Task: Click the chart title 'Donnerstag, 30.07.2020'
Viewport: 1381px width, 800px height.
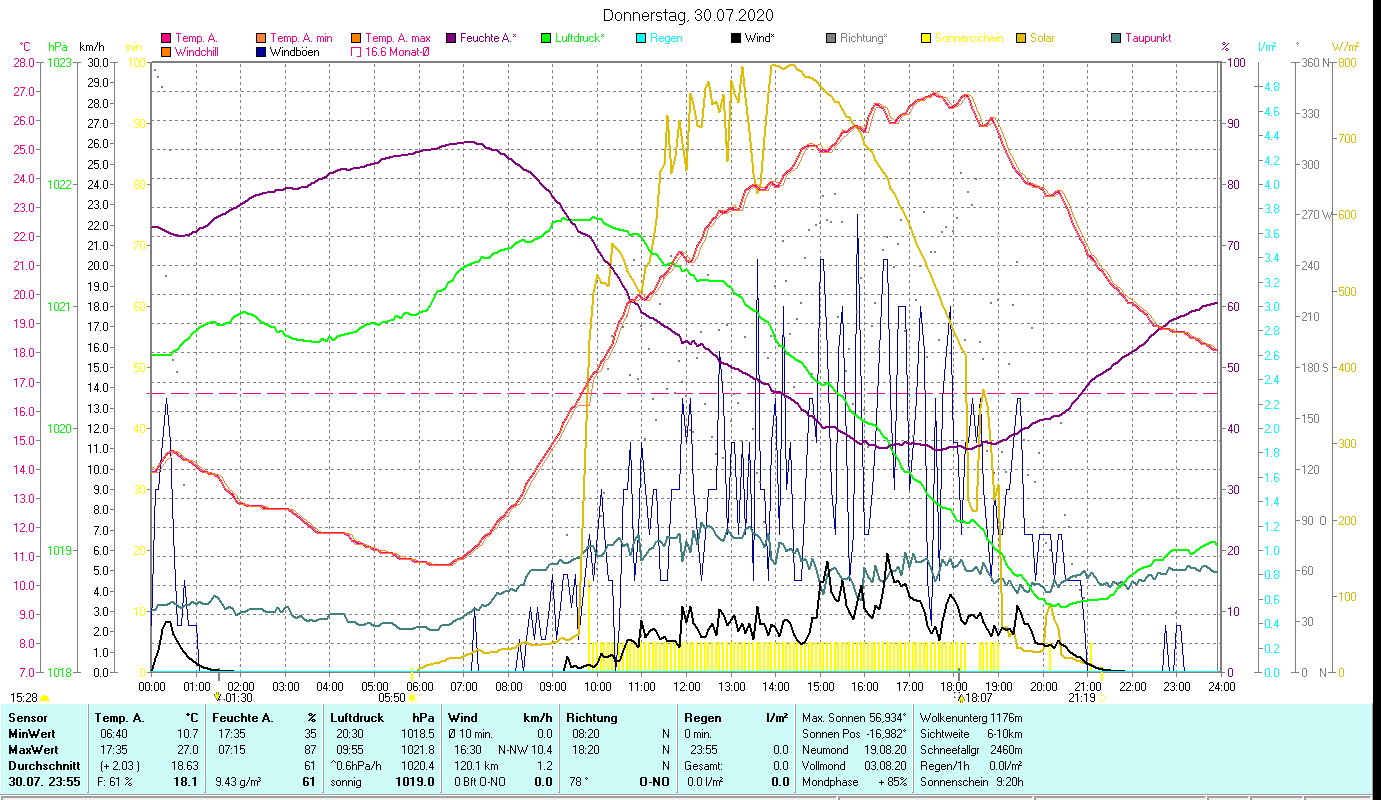Action: point(689,16)
